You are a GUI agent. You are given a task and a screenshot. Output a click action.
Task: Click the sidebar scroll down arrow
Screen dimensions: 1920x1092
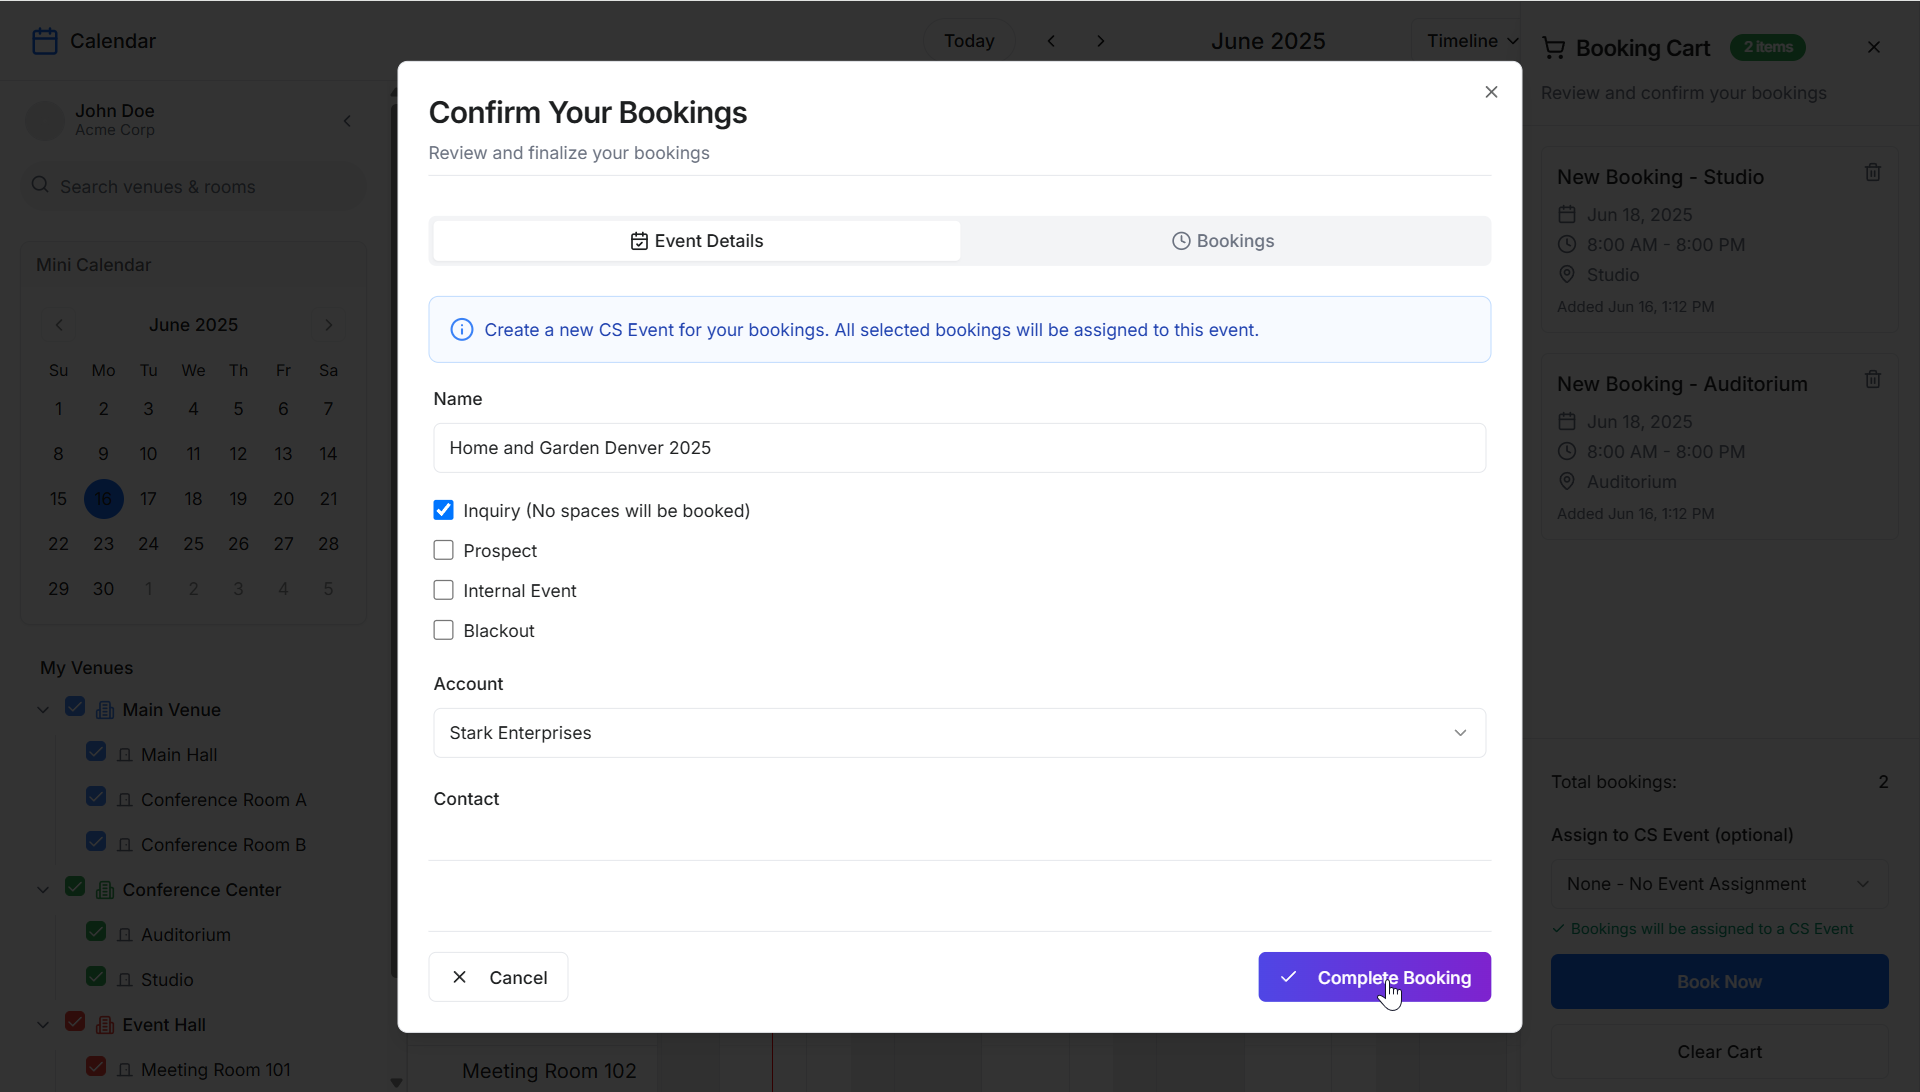tap(396, 1082)
